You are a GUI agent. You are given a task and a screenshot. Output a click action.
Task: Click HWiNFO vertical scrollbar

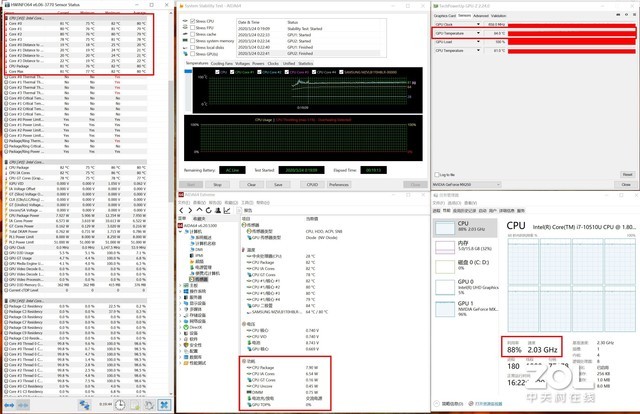tap(171, 141)
